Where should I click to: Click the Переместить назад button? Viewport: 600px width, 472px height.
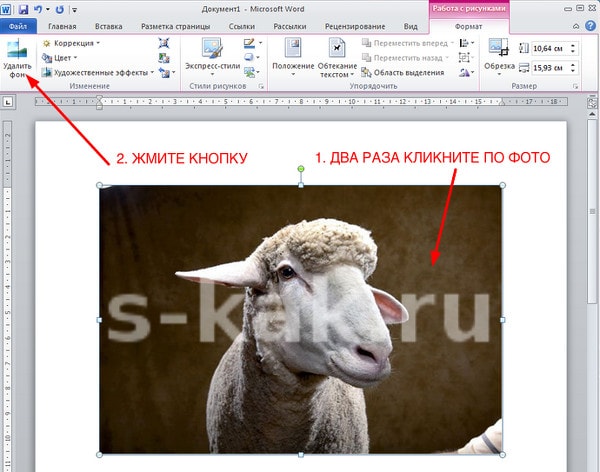coord(405,58)
